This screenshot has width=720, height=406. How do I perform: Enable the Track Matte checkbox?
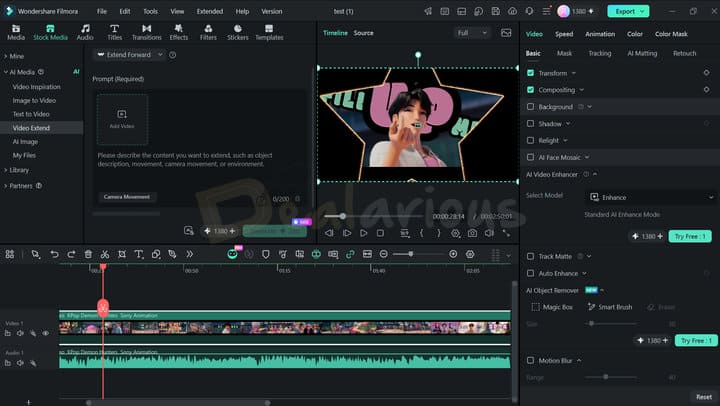click(530, 256)
